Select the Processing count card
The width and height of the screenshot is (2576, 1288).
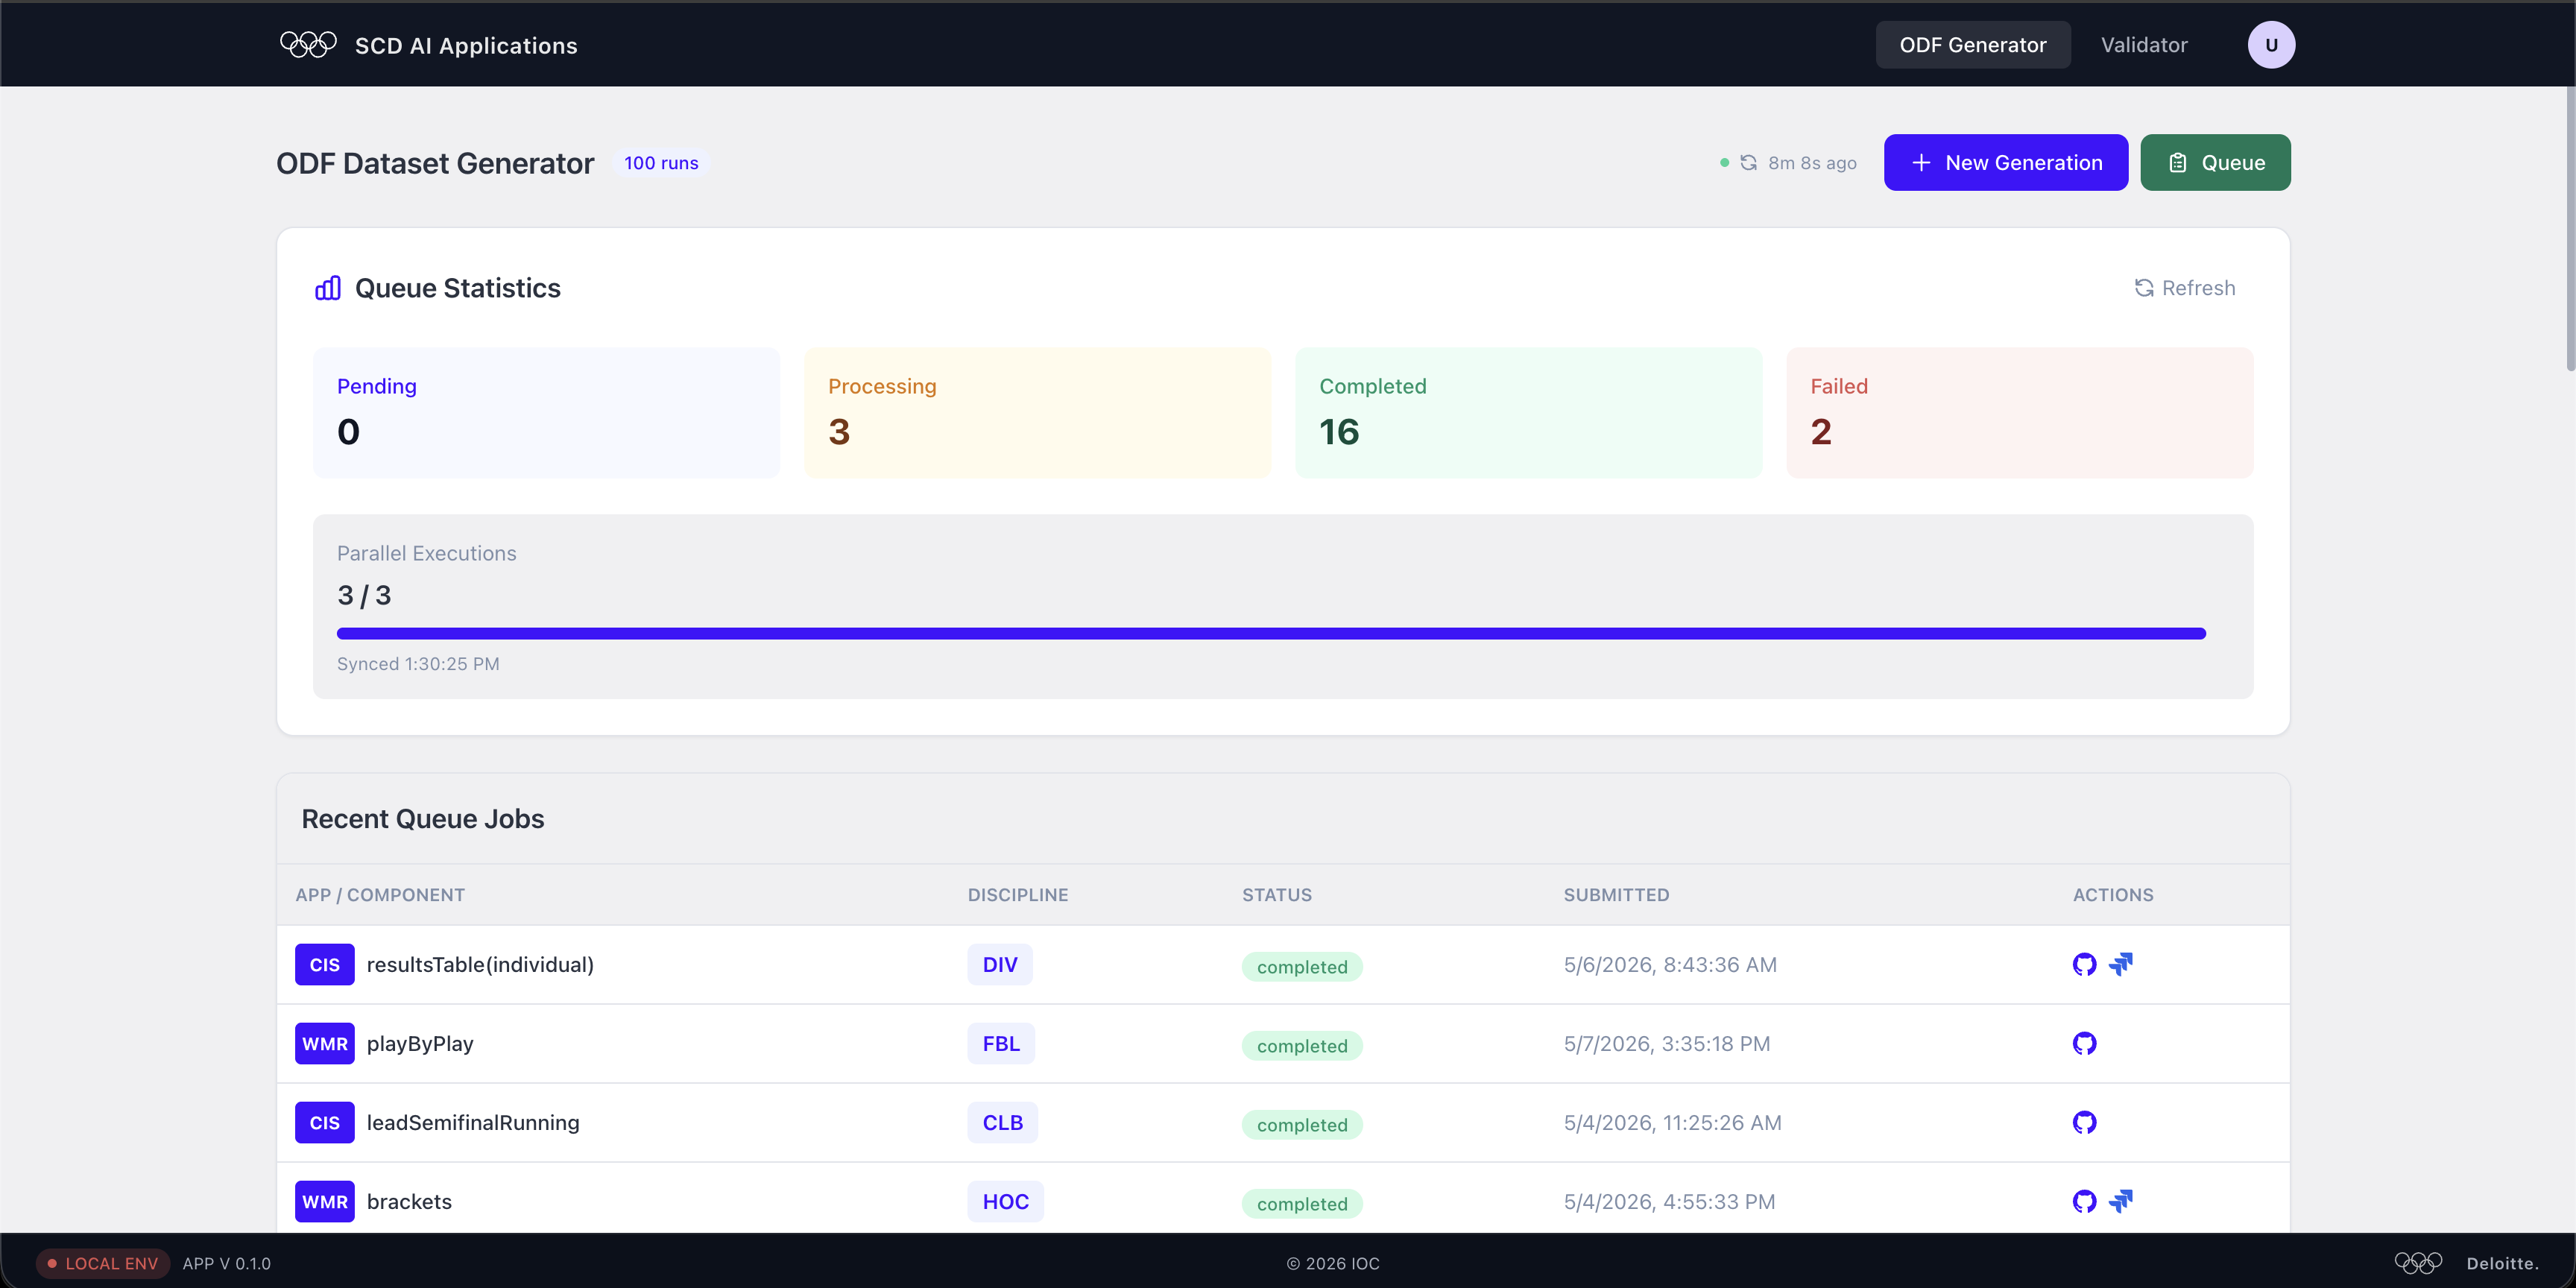[x=1037, y=413]
